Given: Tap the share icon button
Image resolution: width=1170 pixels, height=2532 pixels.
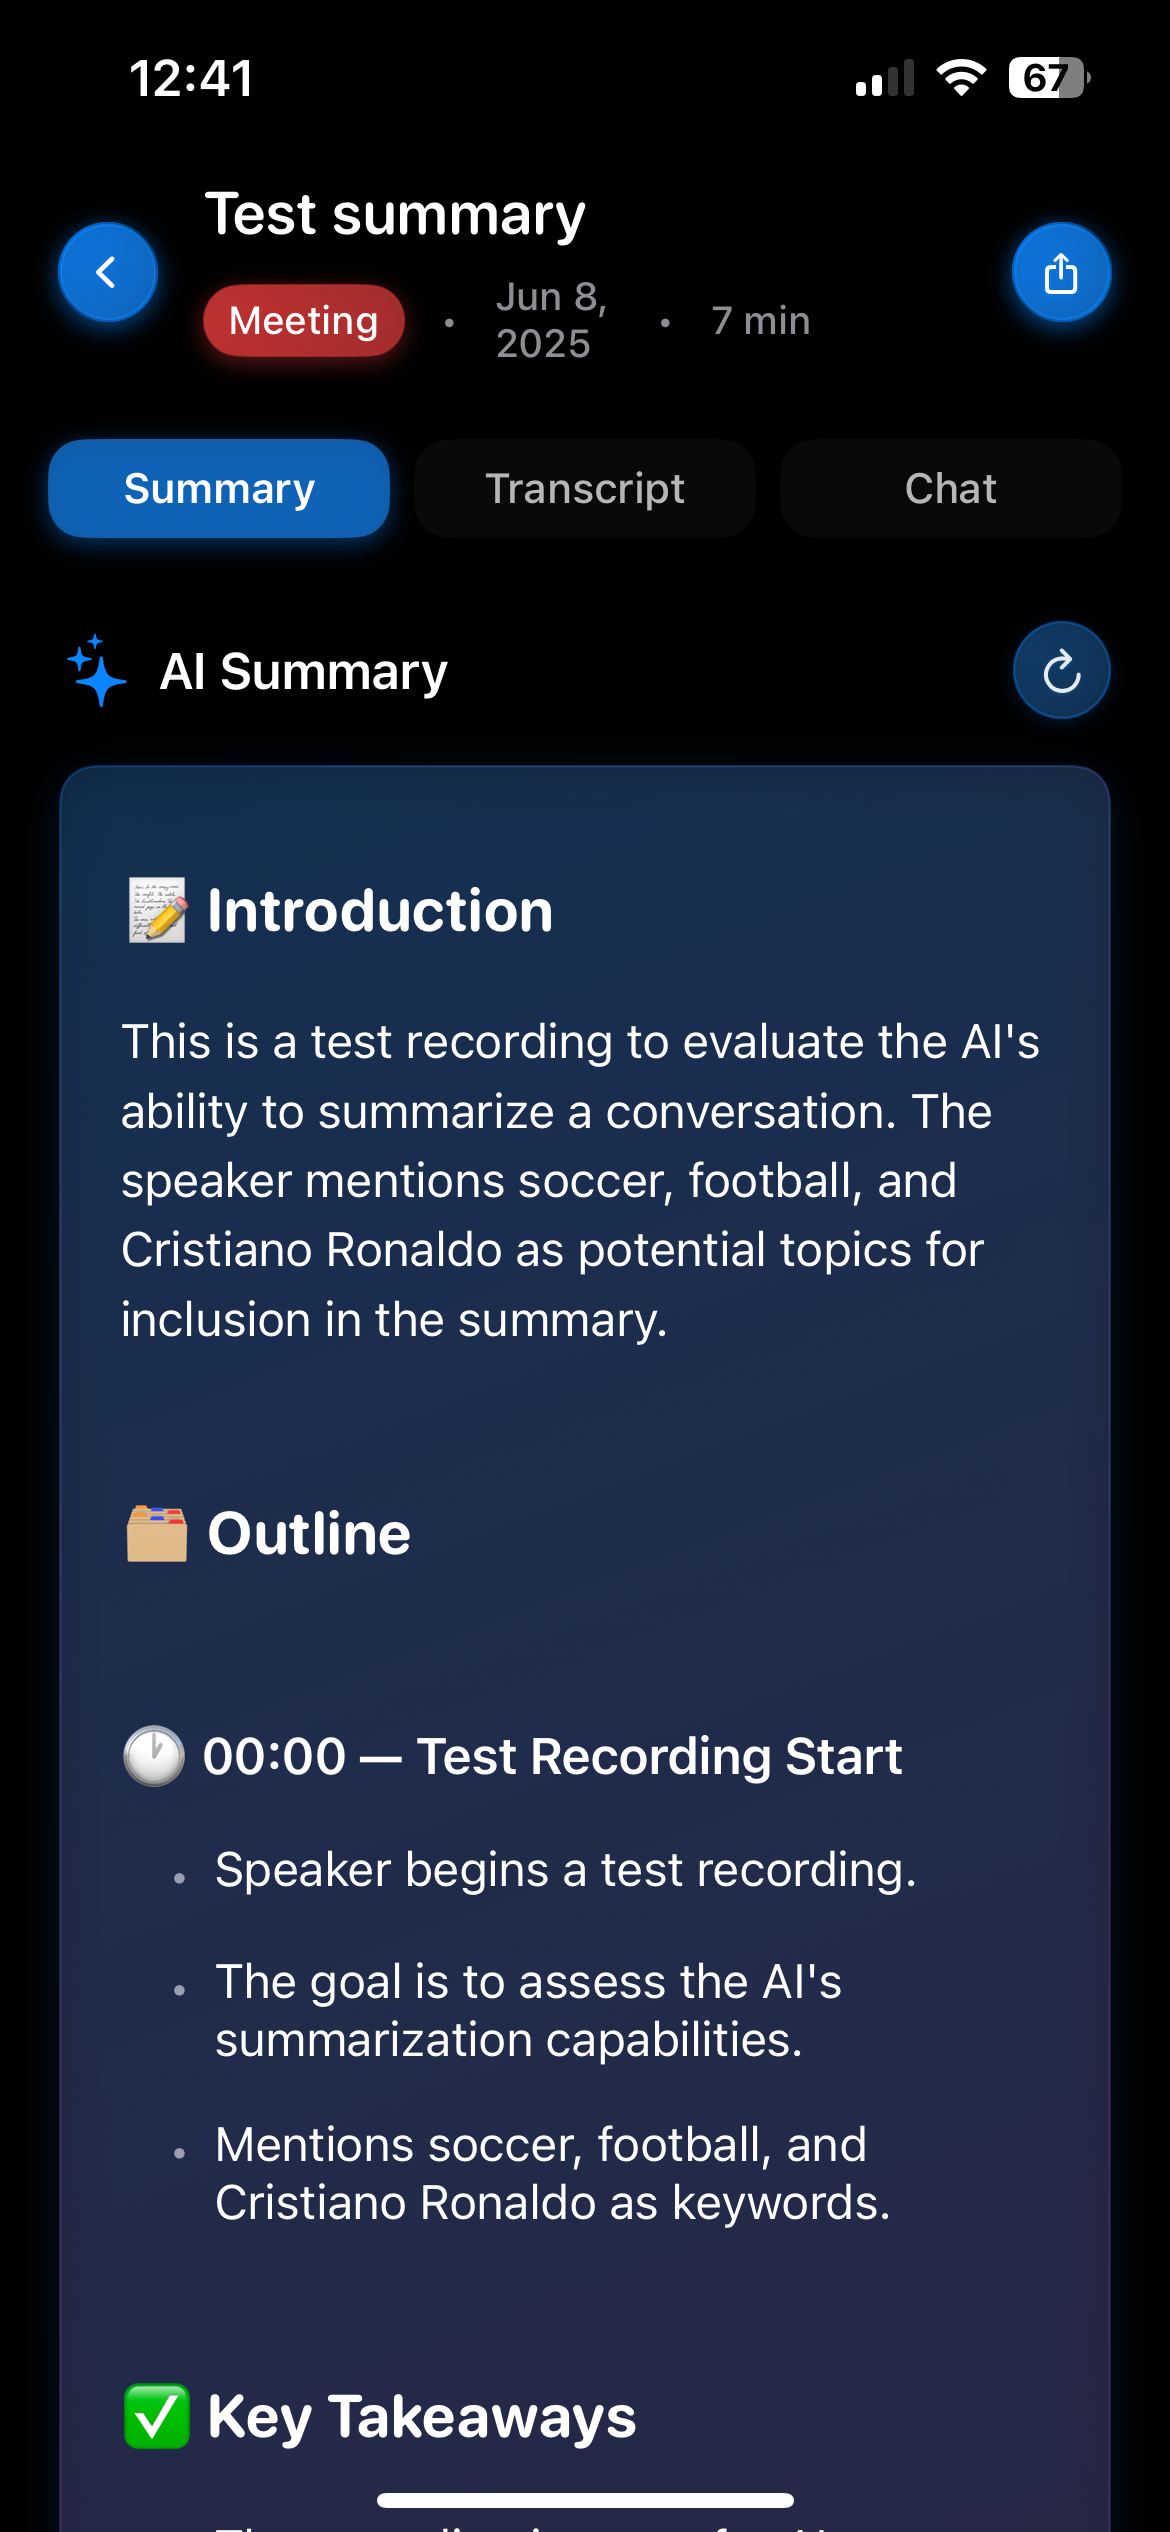Looking at the screenshot, I should 1061,272.
